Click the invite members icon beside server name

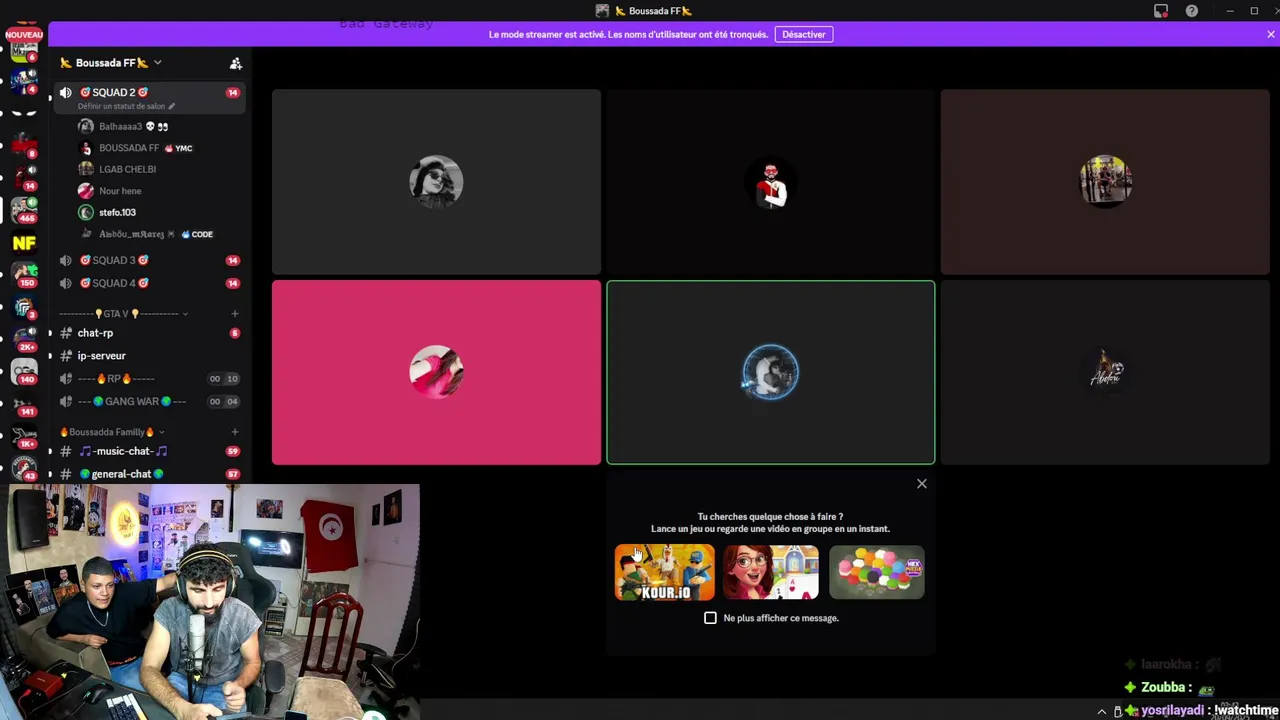[236, 63]
